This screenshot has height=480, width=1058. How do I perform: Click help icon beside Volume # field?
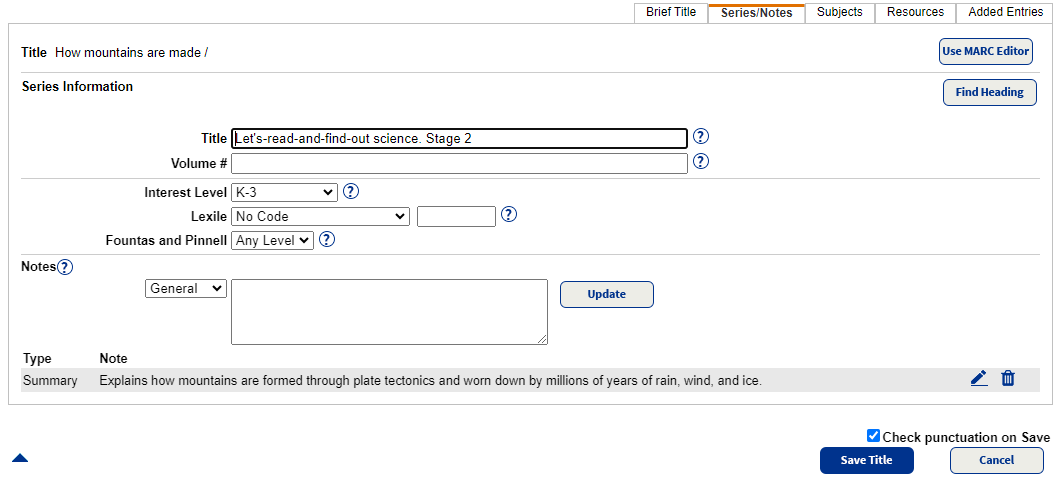click(701, 162)
